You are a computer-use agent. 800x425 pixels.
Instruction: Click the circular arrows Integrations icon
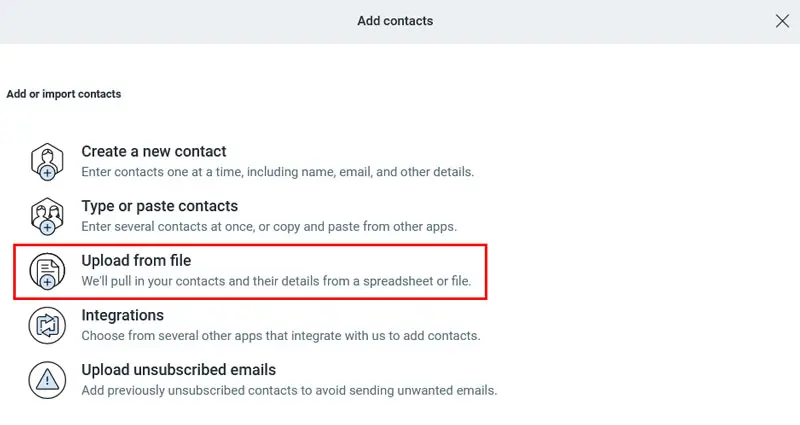tap(47, 326)
